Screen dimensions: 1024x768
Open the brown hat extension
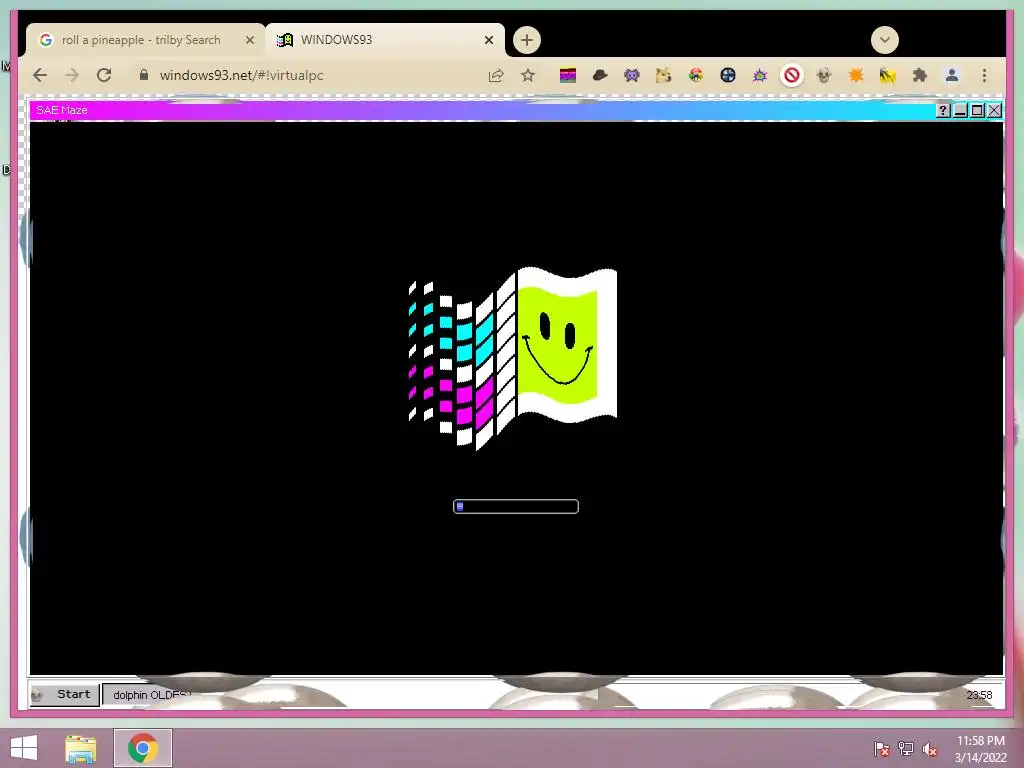coord(600,76)
